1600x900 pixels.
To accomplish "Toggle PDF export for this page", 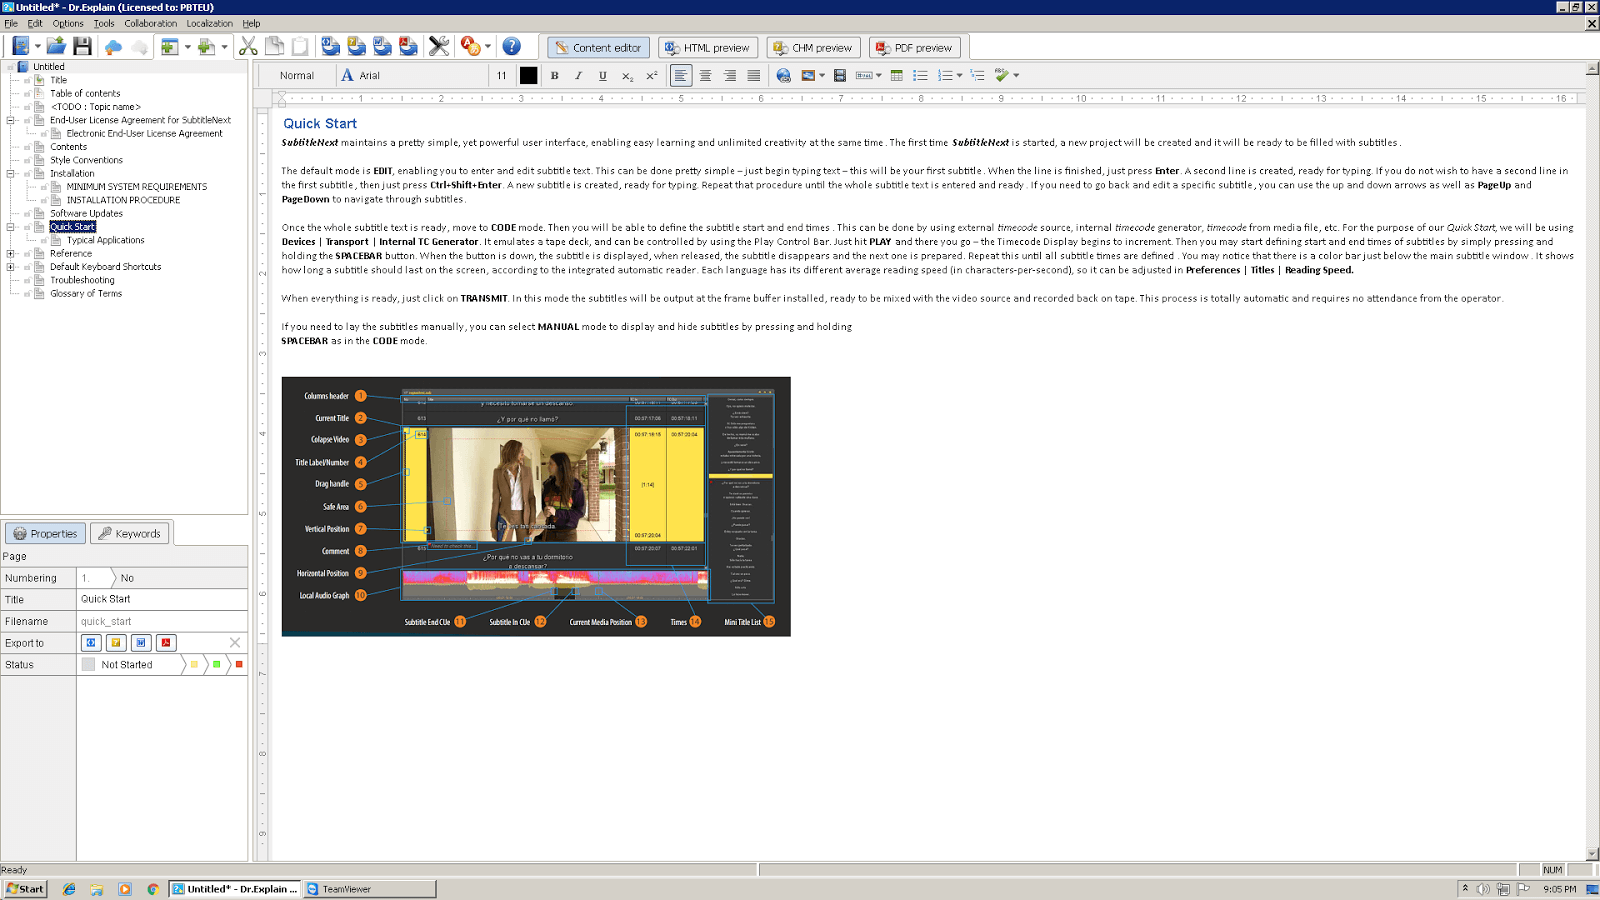I will 166,643.
